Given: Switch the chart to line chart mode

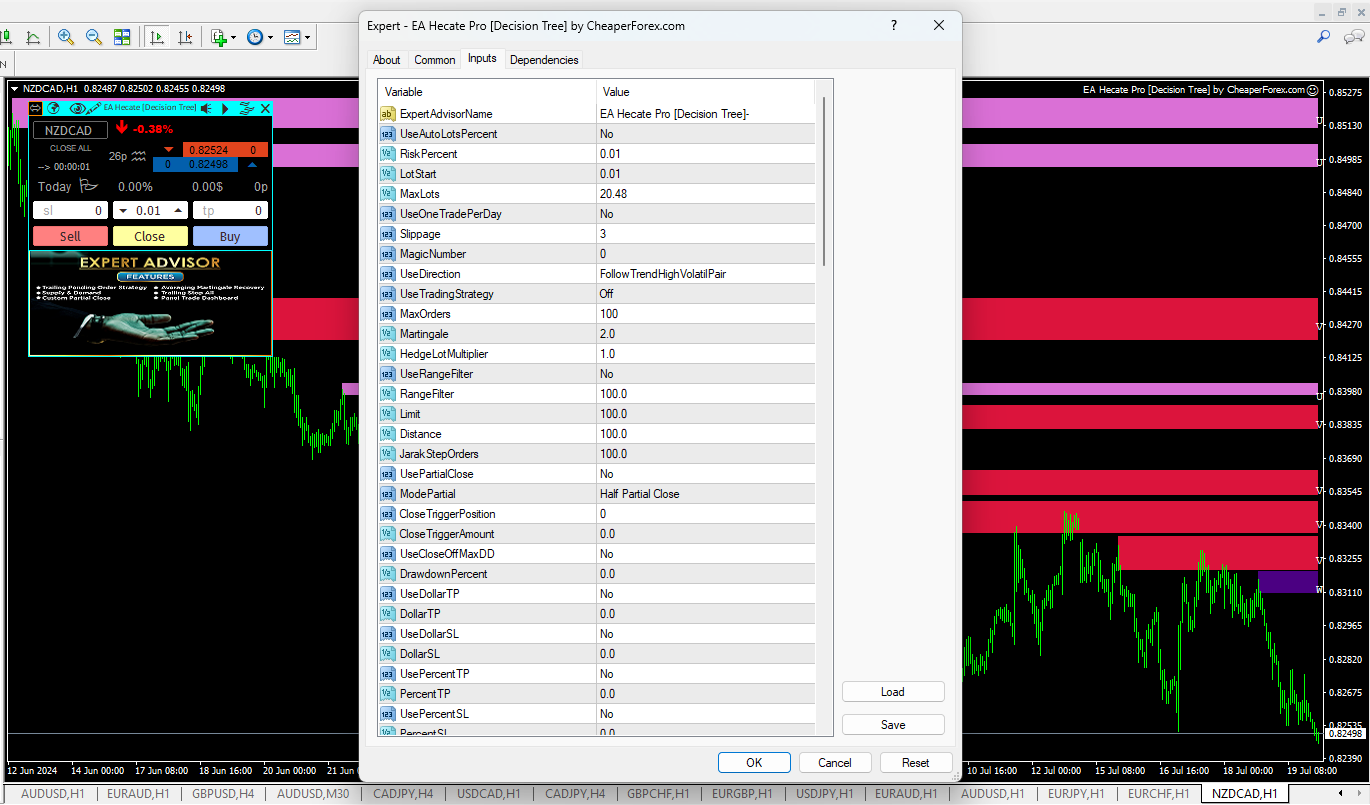Looking at the screenshot, I should 33,37.
